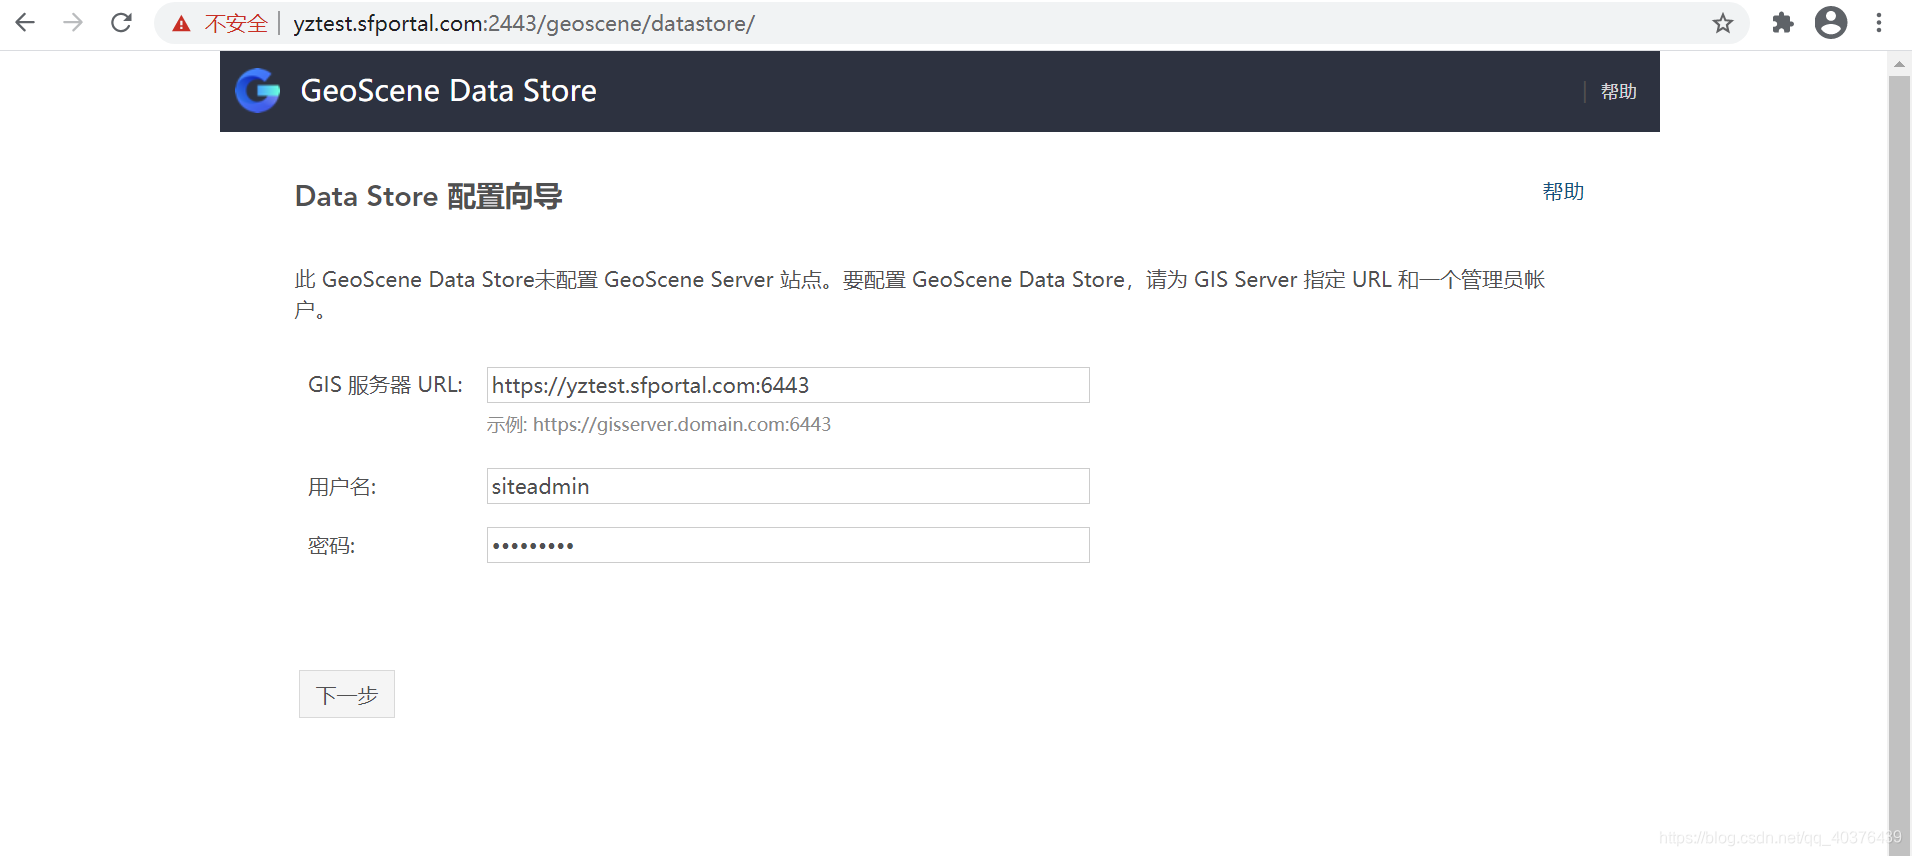This screenshot has height=856, width=1912.
Task: Open the browser three-dot menu
Action: (1879, 22)
